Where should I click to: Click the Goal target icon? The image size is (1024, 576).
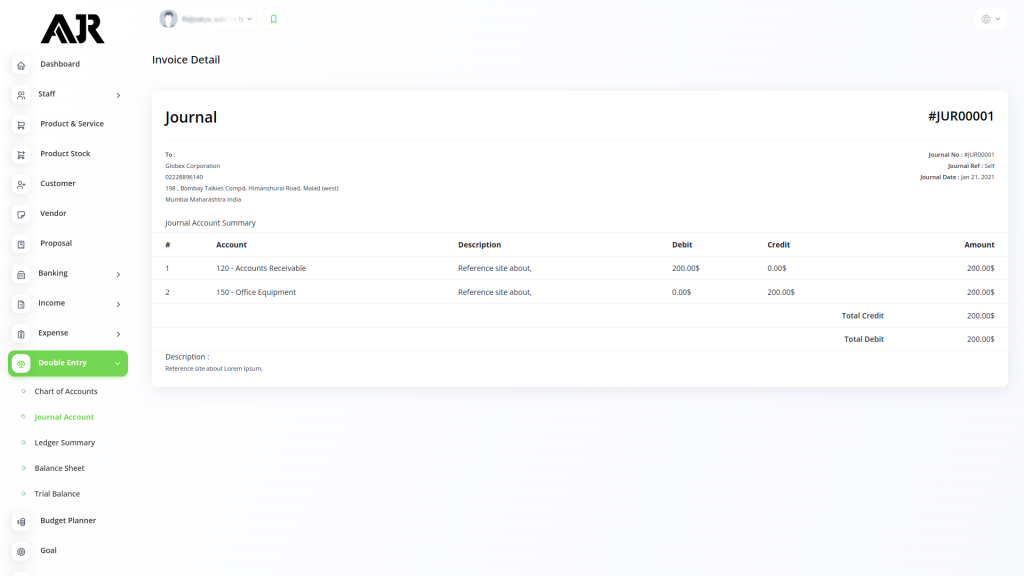coord(21,551)
